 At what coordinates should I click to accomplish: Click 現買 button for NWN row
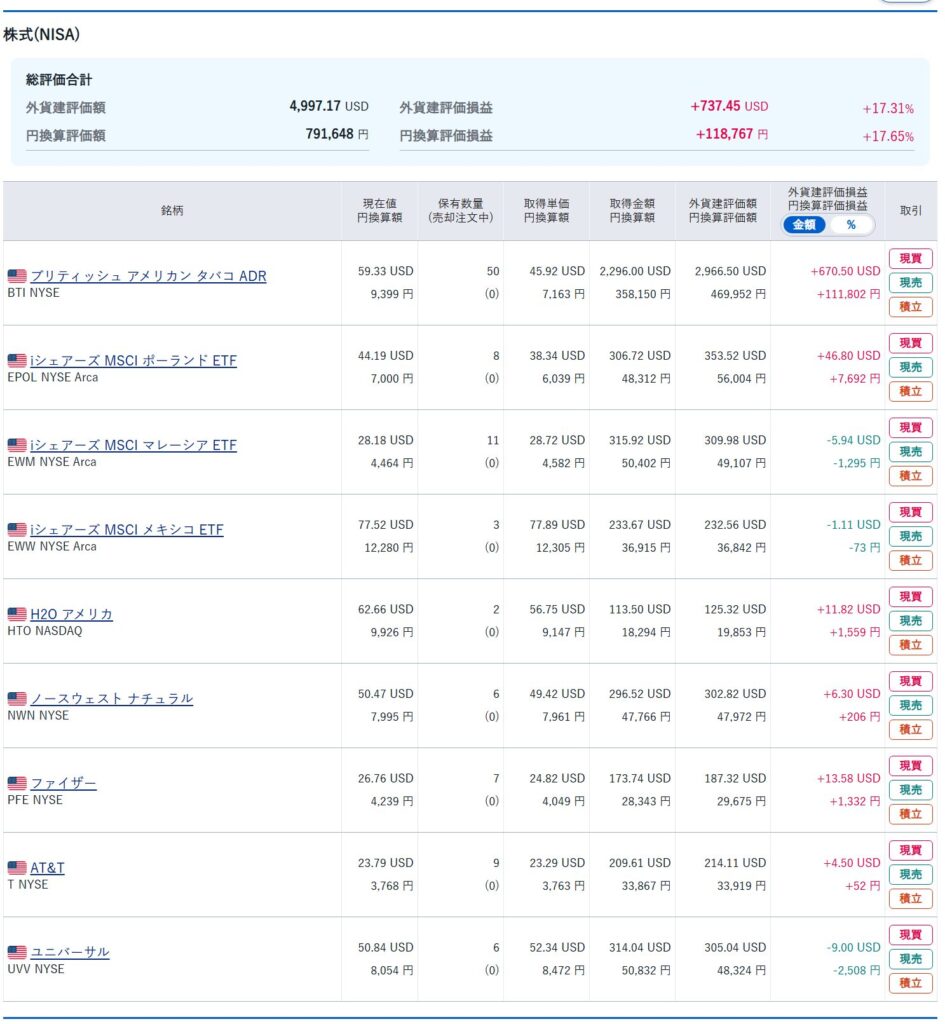click(910, 681)
